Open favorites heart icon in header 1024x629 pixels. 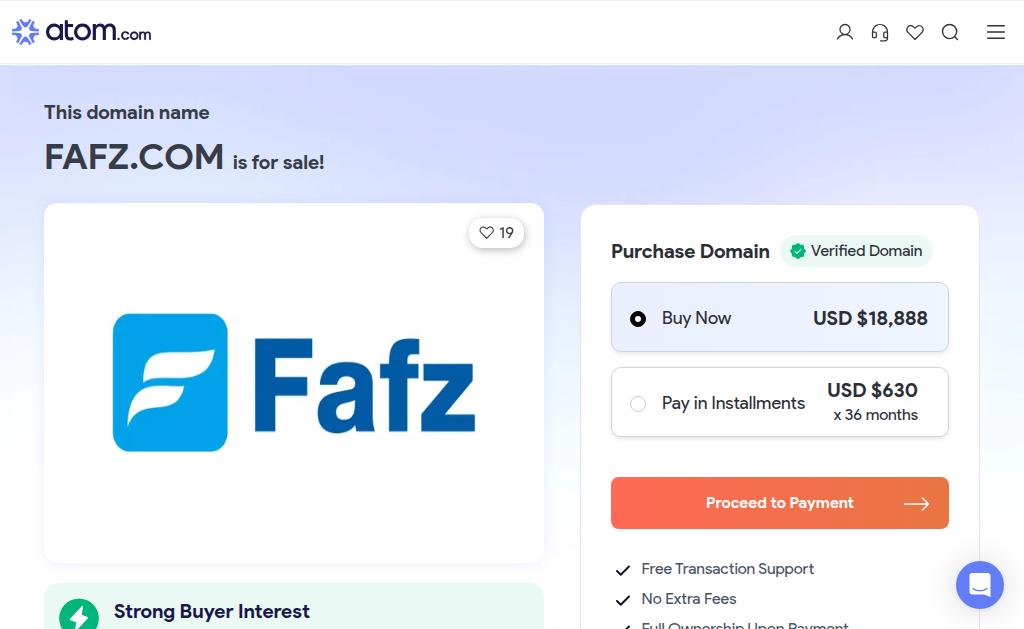[x=915, y=32]
